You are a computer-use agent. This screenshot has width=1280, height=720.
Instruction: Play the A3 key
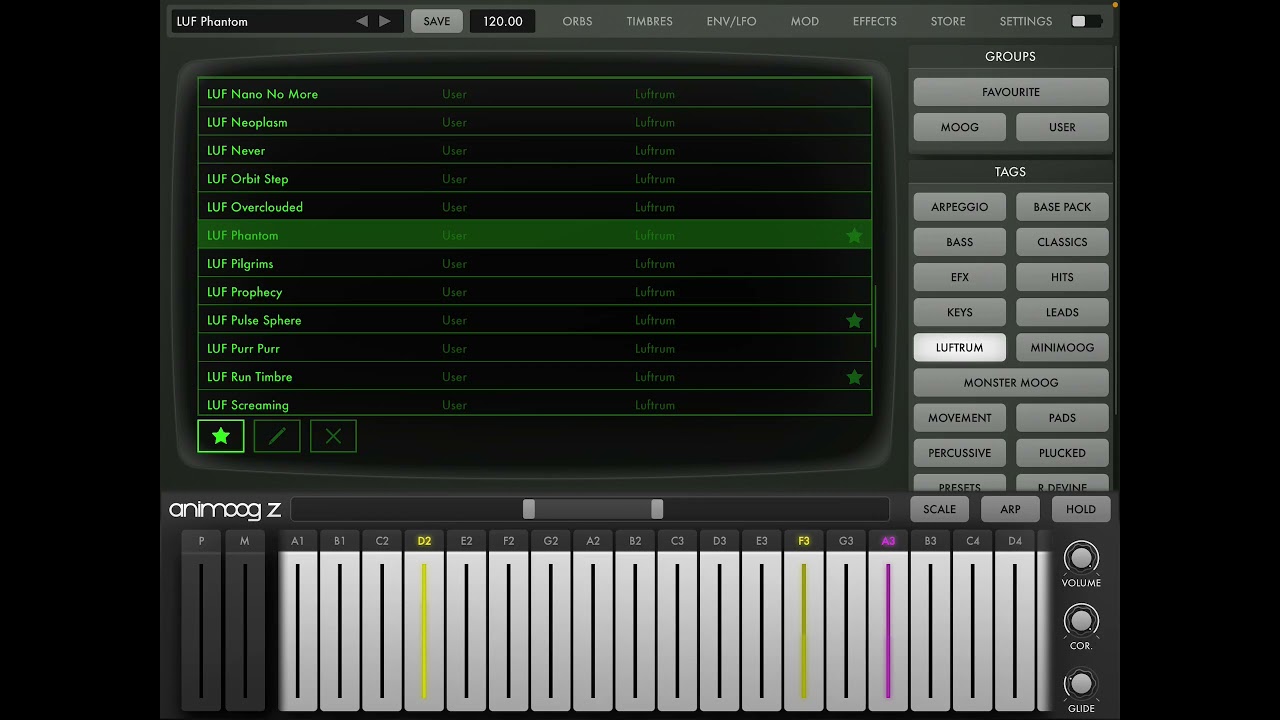click(888, 630)
